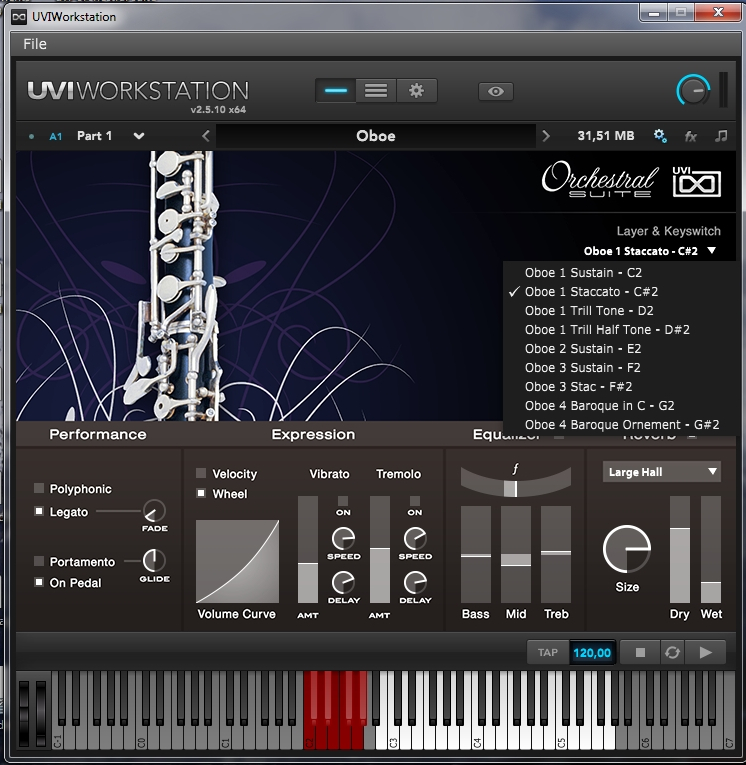Open the arpeggiator music note icon
Viewport: 746px width, 765px height.
click(x=721, y=136)
